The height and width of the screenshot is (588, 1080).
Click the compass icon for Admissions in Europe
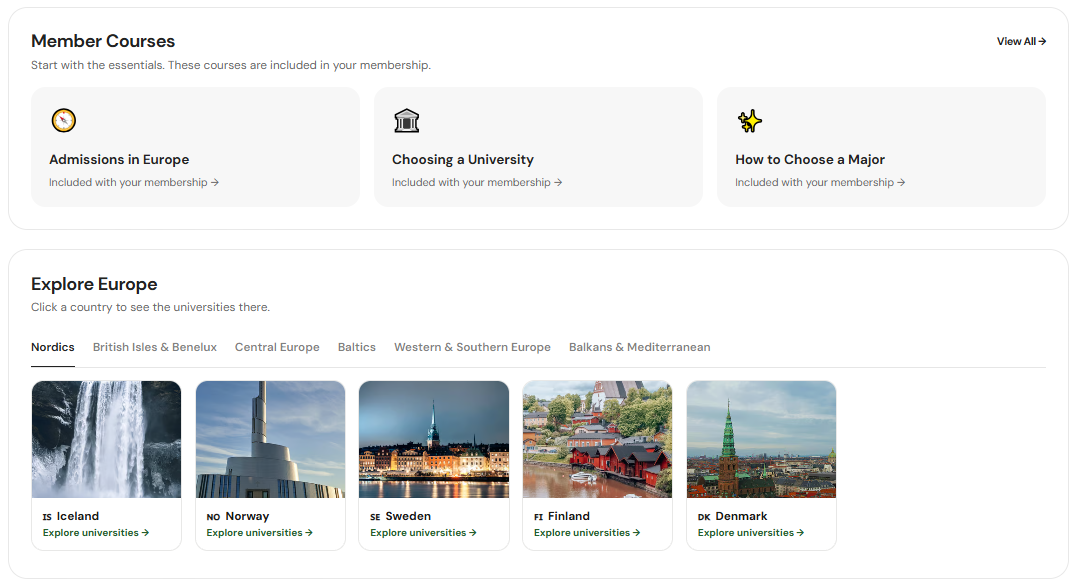63,120
